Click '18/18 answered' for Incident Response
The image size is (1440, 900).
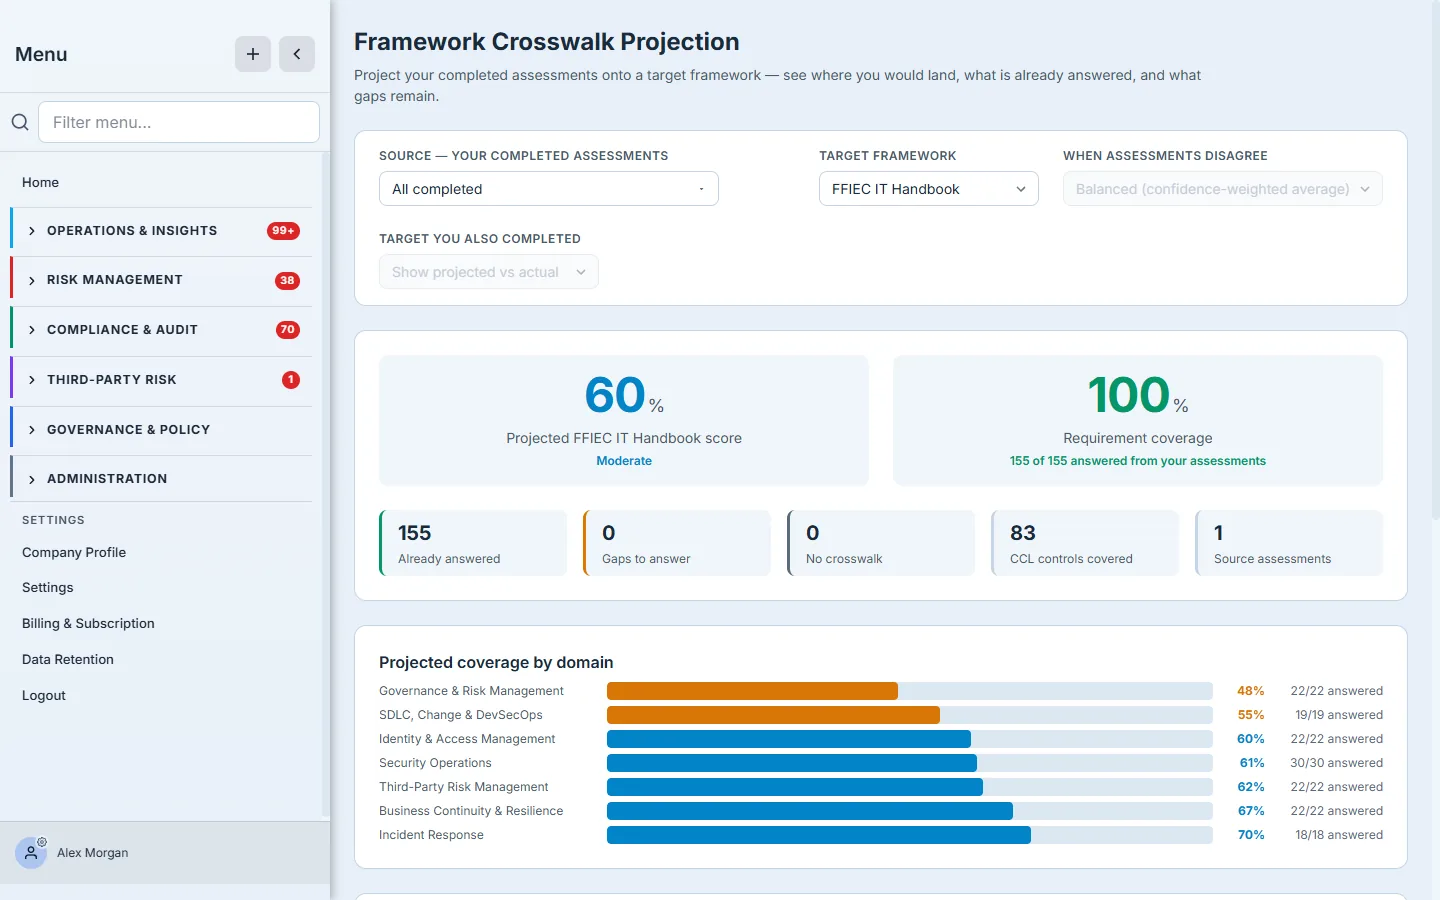[x=1339, y=835]
